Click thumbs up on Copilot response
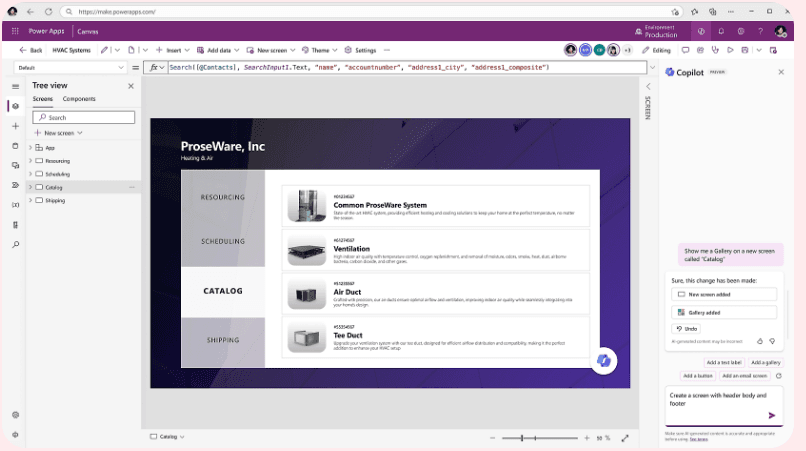Viewport: 806px width, 451px height. (x=759, y=341)
